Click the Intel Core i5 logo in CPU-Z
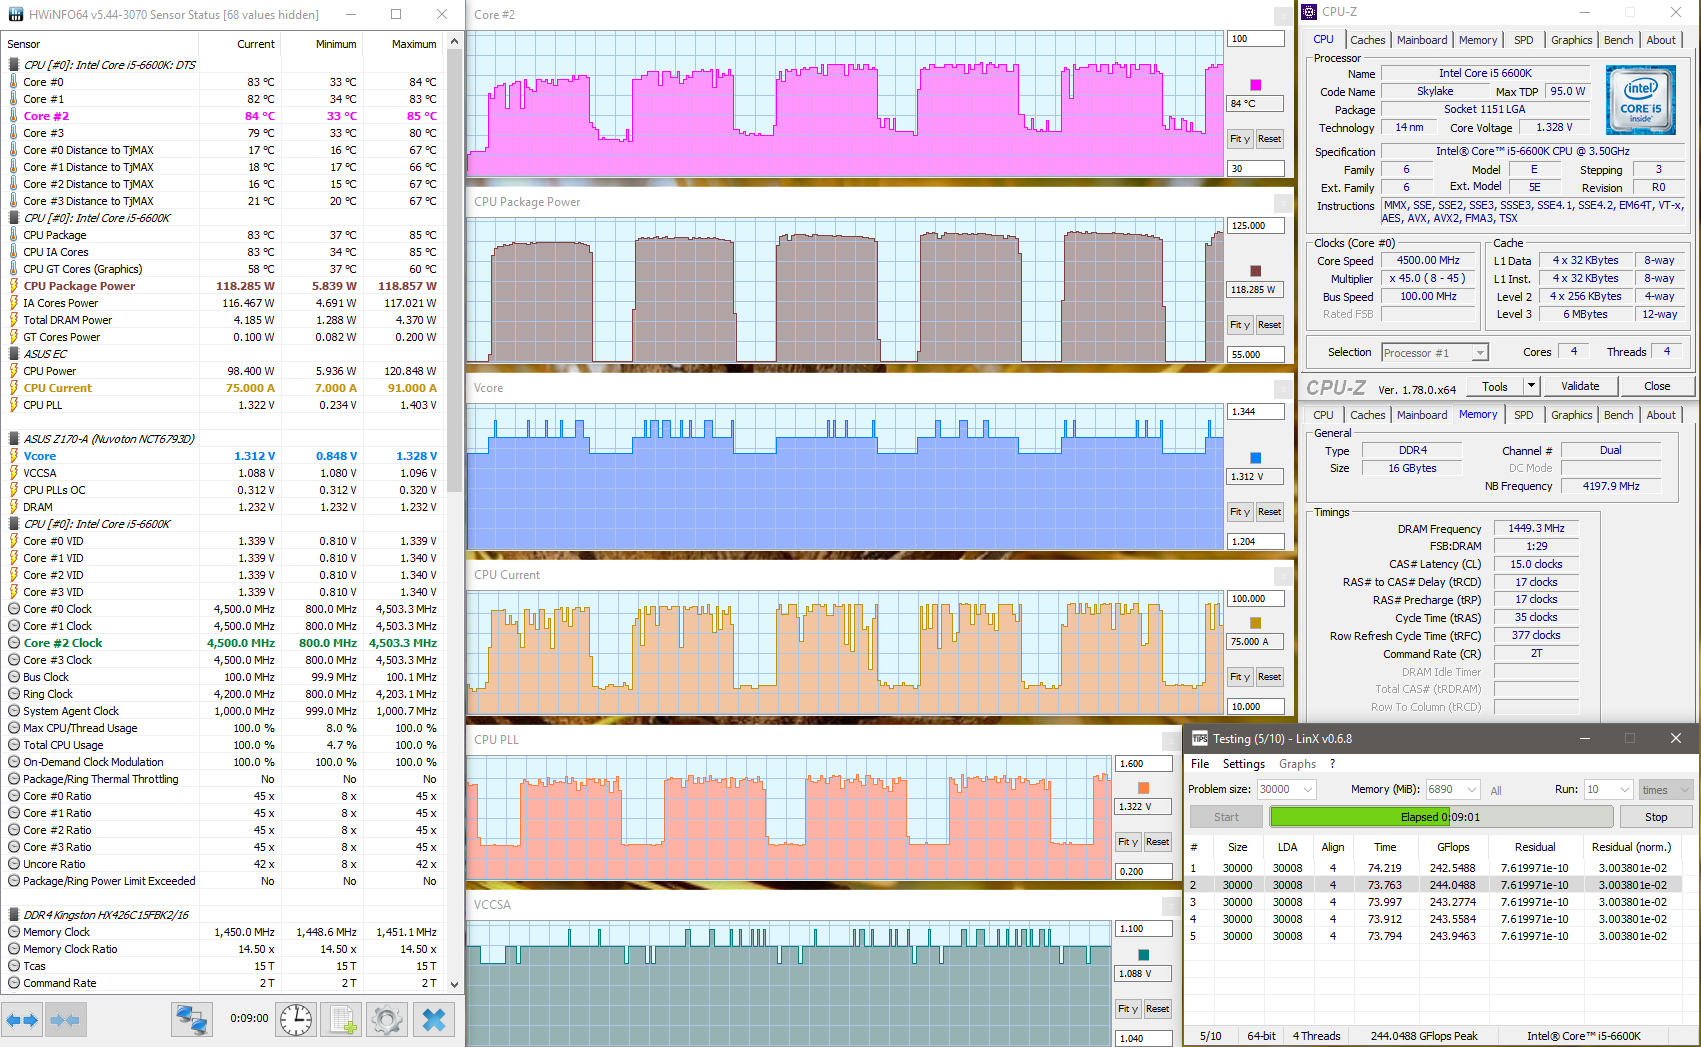 tap(1640, 100)
